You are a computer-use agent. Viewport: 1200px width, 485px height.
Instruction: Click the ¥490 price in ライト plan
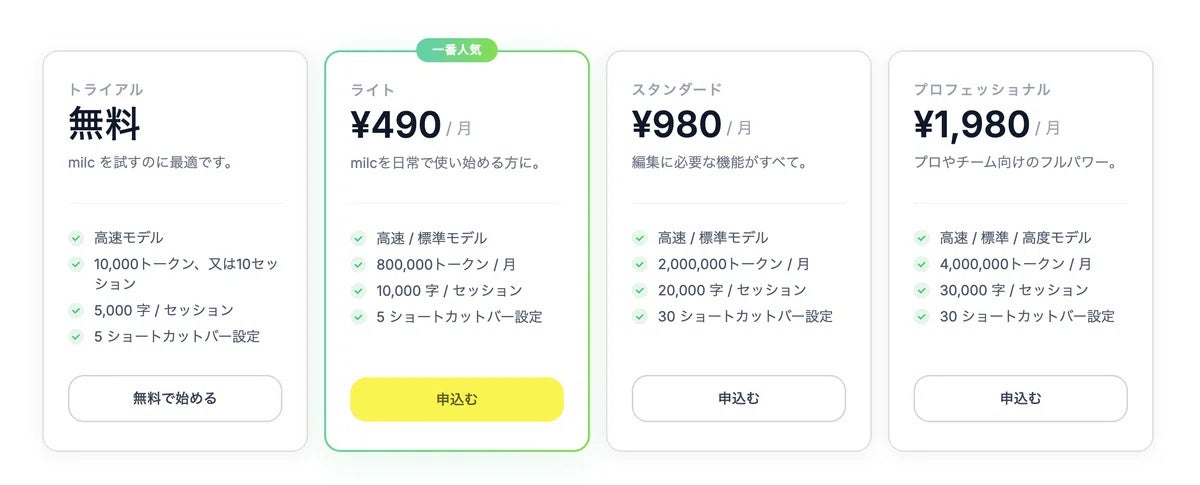coord(396,125)
